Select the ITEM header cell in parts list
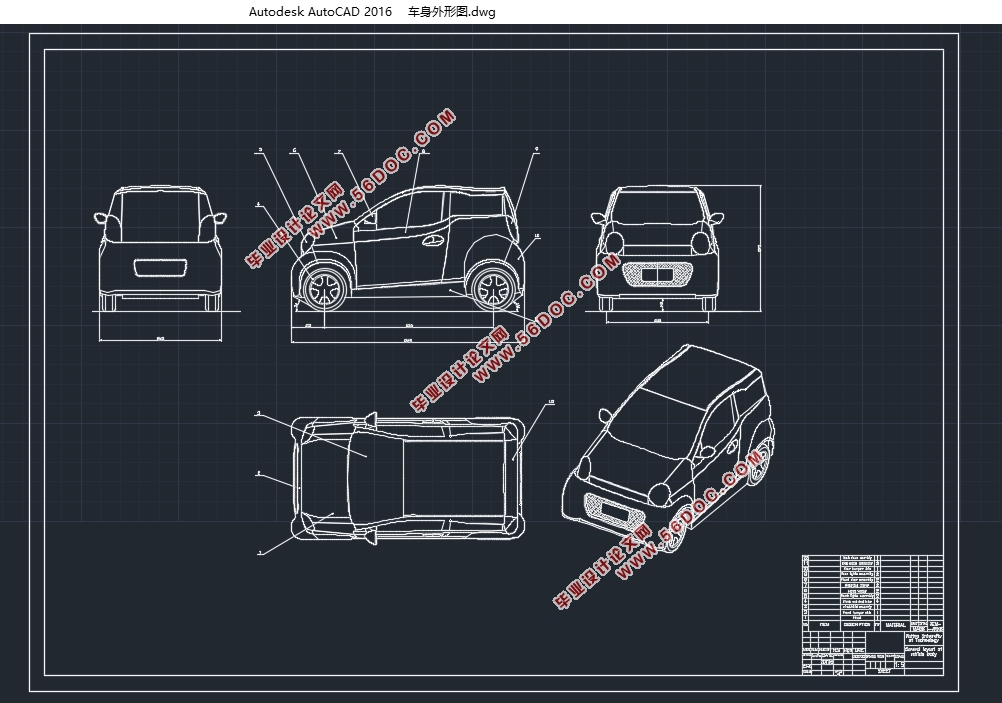 click(823, 624)
